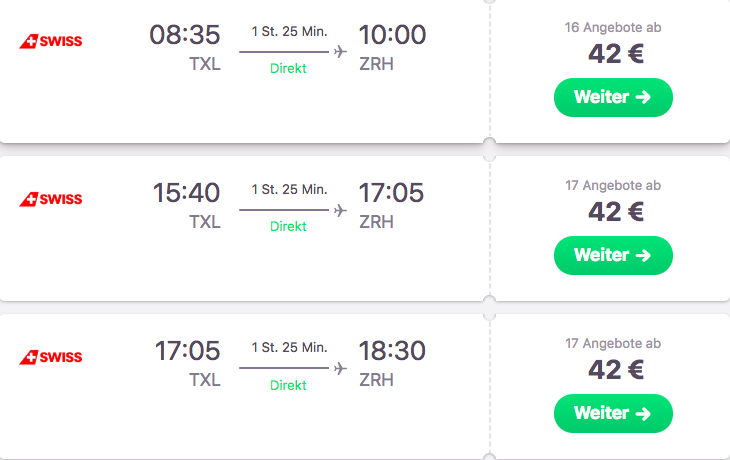Click the airplane icon on the 08:35 flight

click(340, 51)
